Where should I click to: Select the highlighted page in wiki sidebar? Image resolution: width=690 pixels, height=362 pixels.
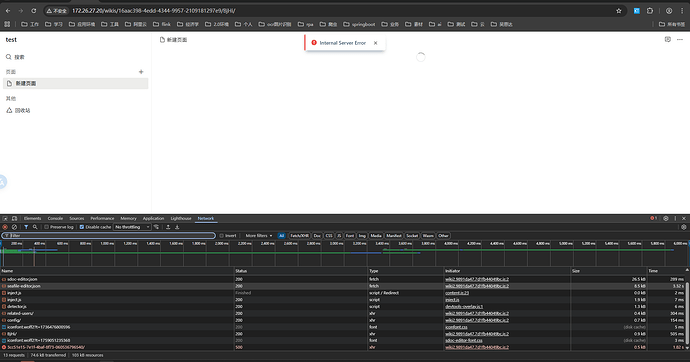[76, 84]
